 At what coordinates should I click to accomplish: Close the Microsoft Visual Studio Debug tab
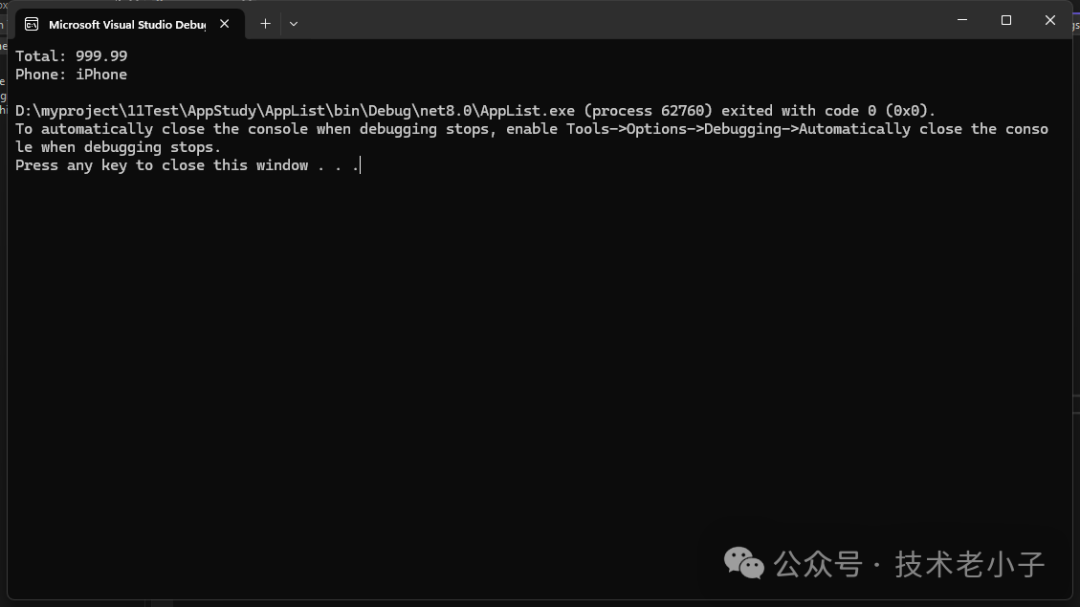point(224,24)
